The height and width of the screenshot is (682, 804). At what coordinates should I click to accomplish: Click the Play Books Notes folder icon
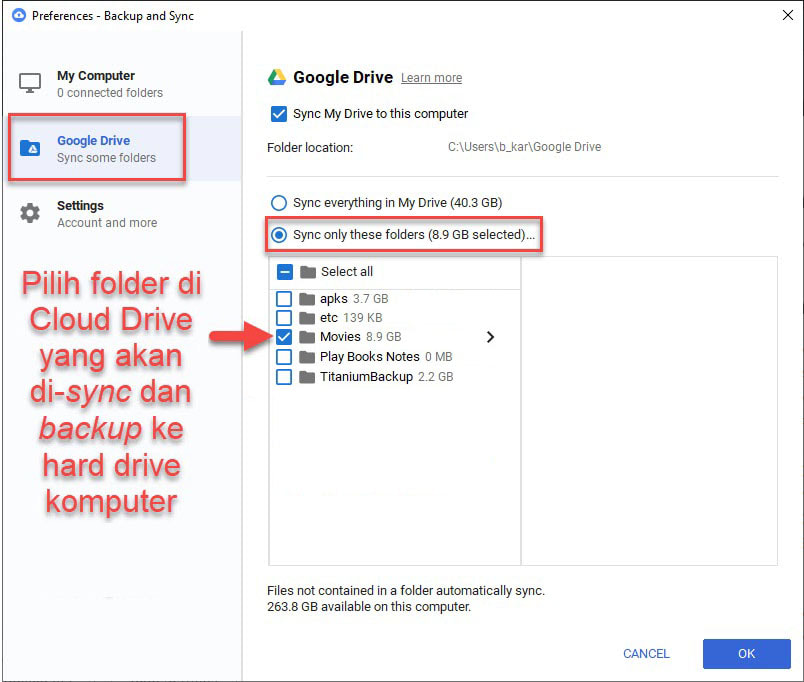(307, 357)
